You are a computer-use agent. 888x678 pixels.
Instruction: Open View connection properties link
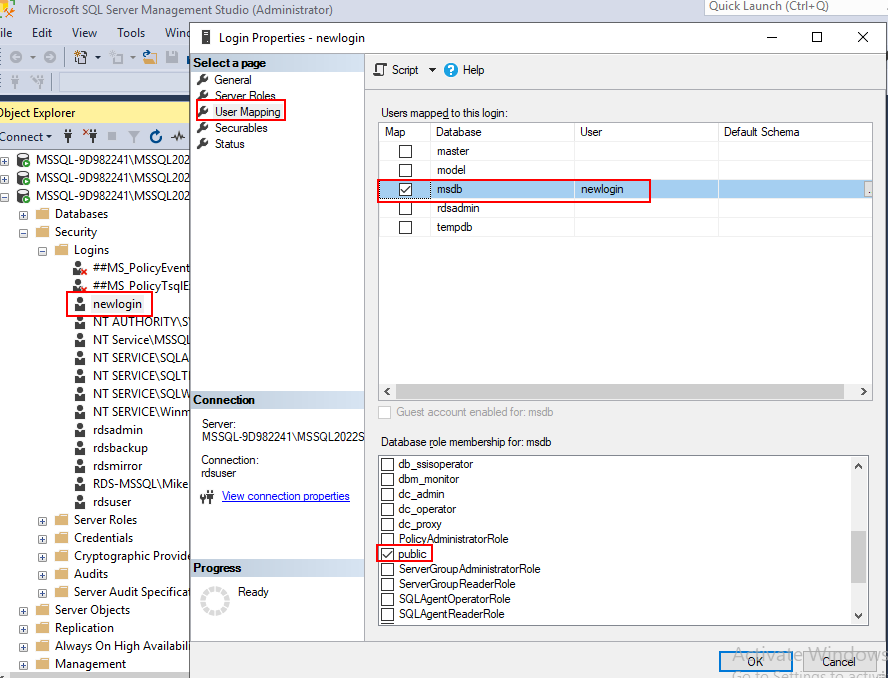[x=285, y=496]
